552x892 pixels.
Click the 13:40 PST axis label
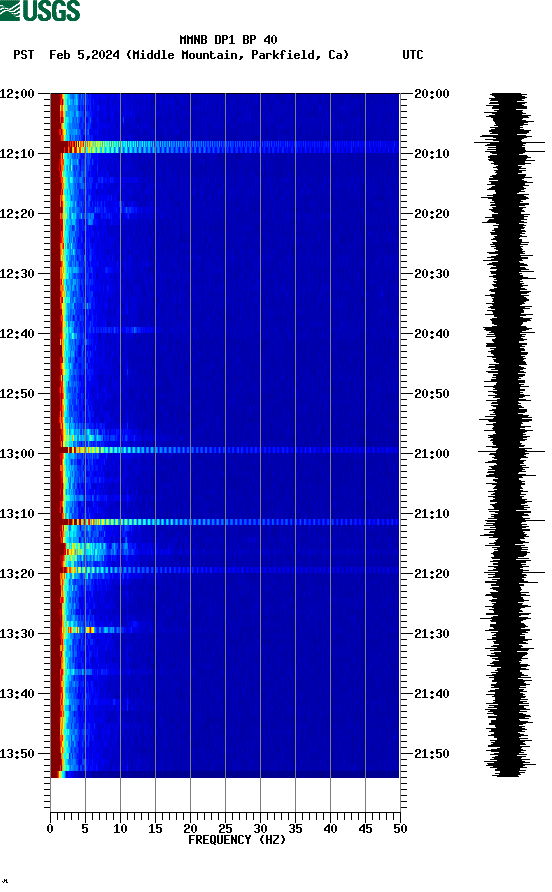tap(17, 694)
